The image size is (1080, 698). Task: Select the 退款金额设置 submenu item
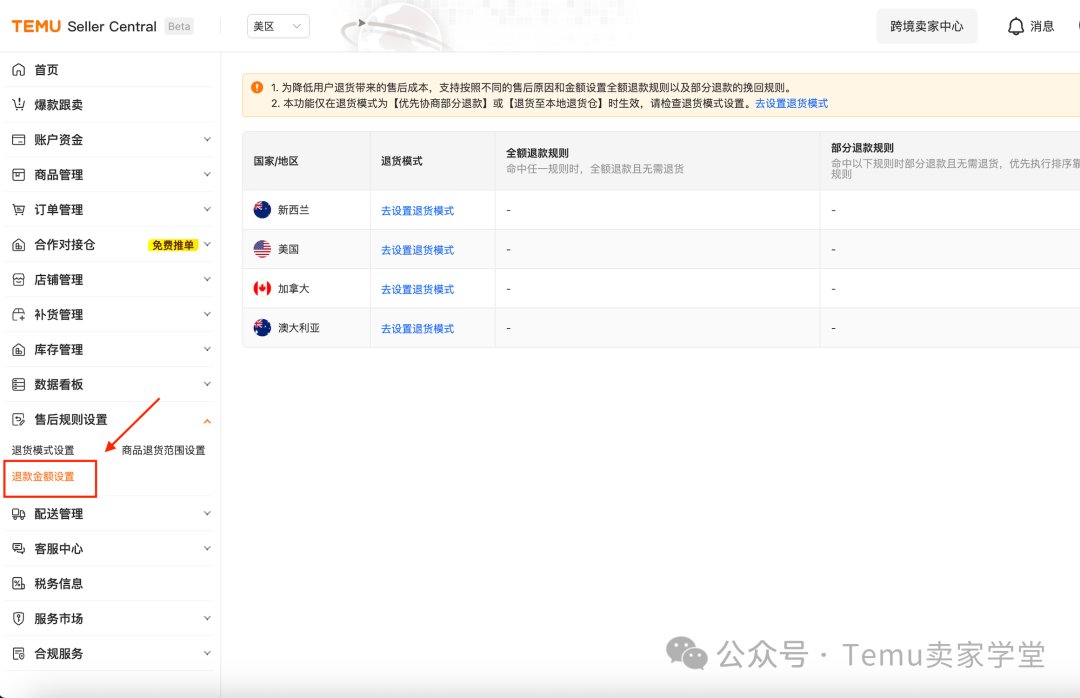point(43,477)
